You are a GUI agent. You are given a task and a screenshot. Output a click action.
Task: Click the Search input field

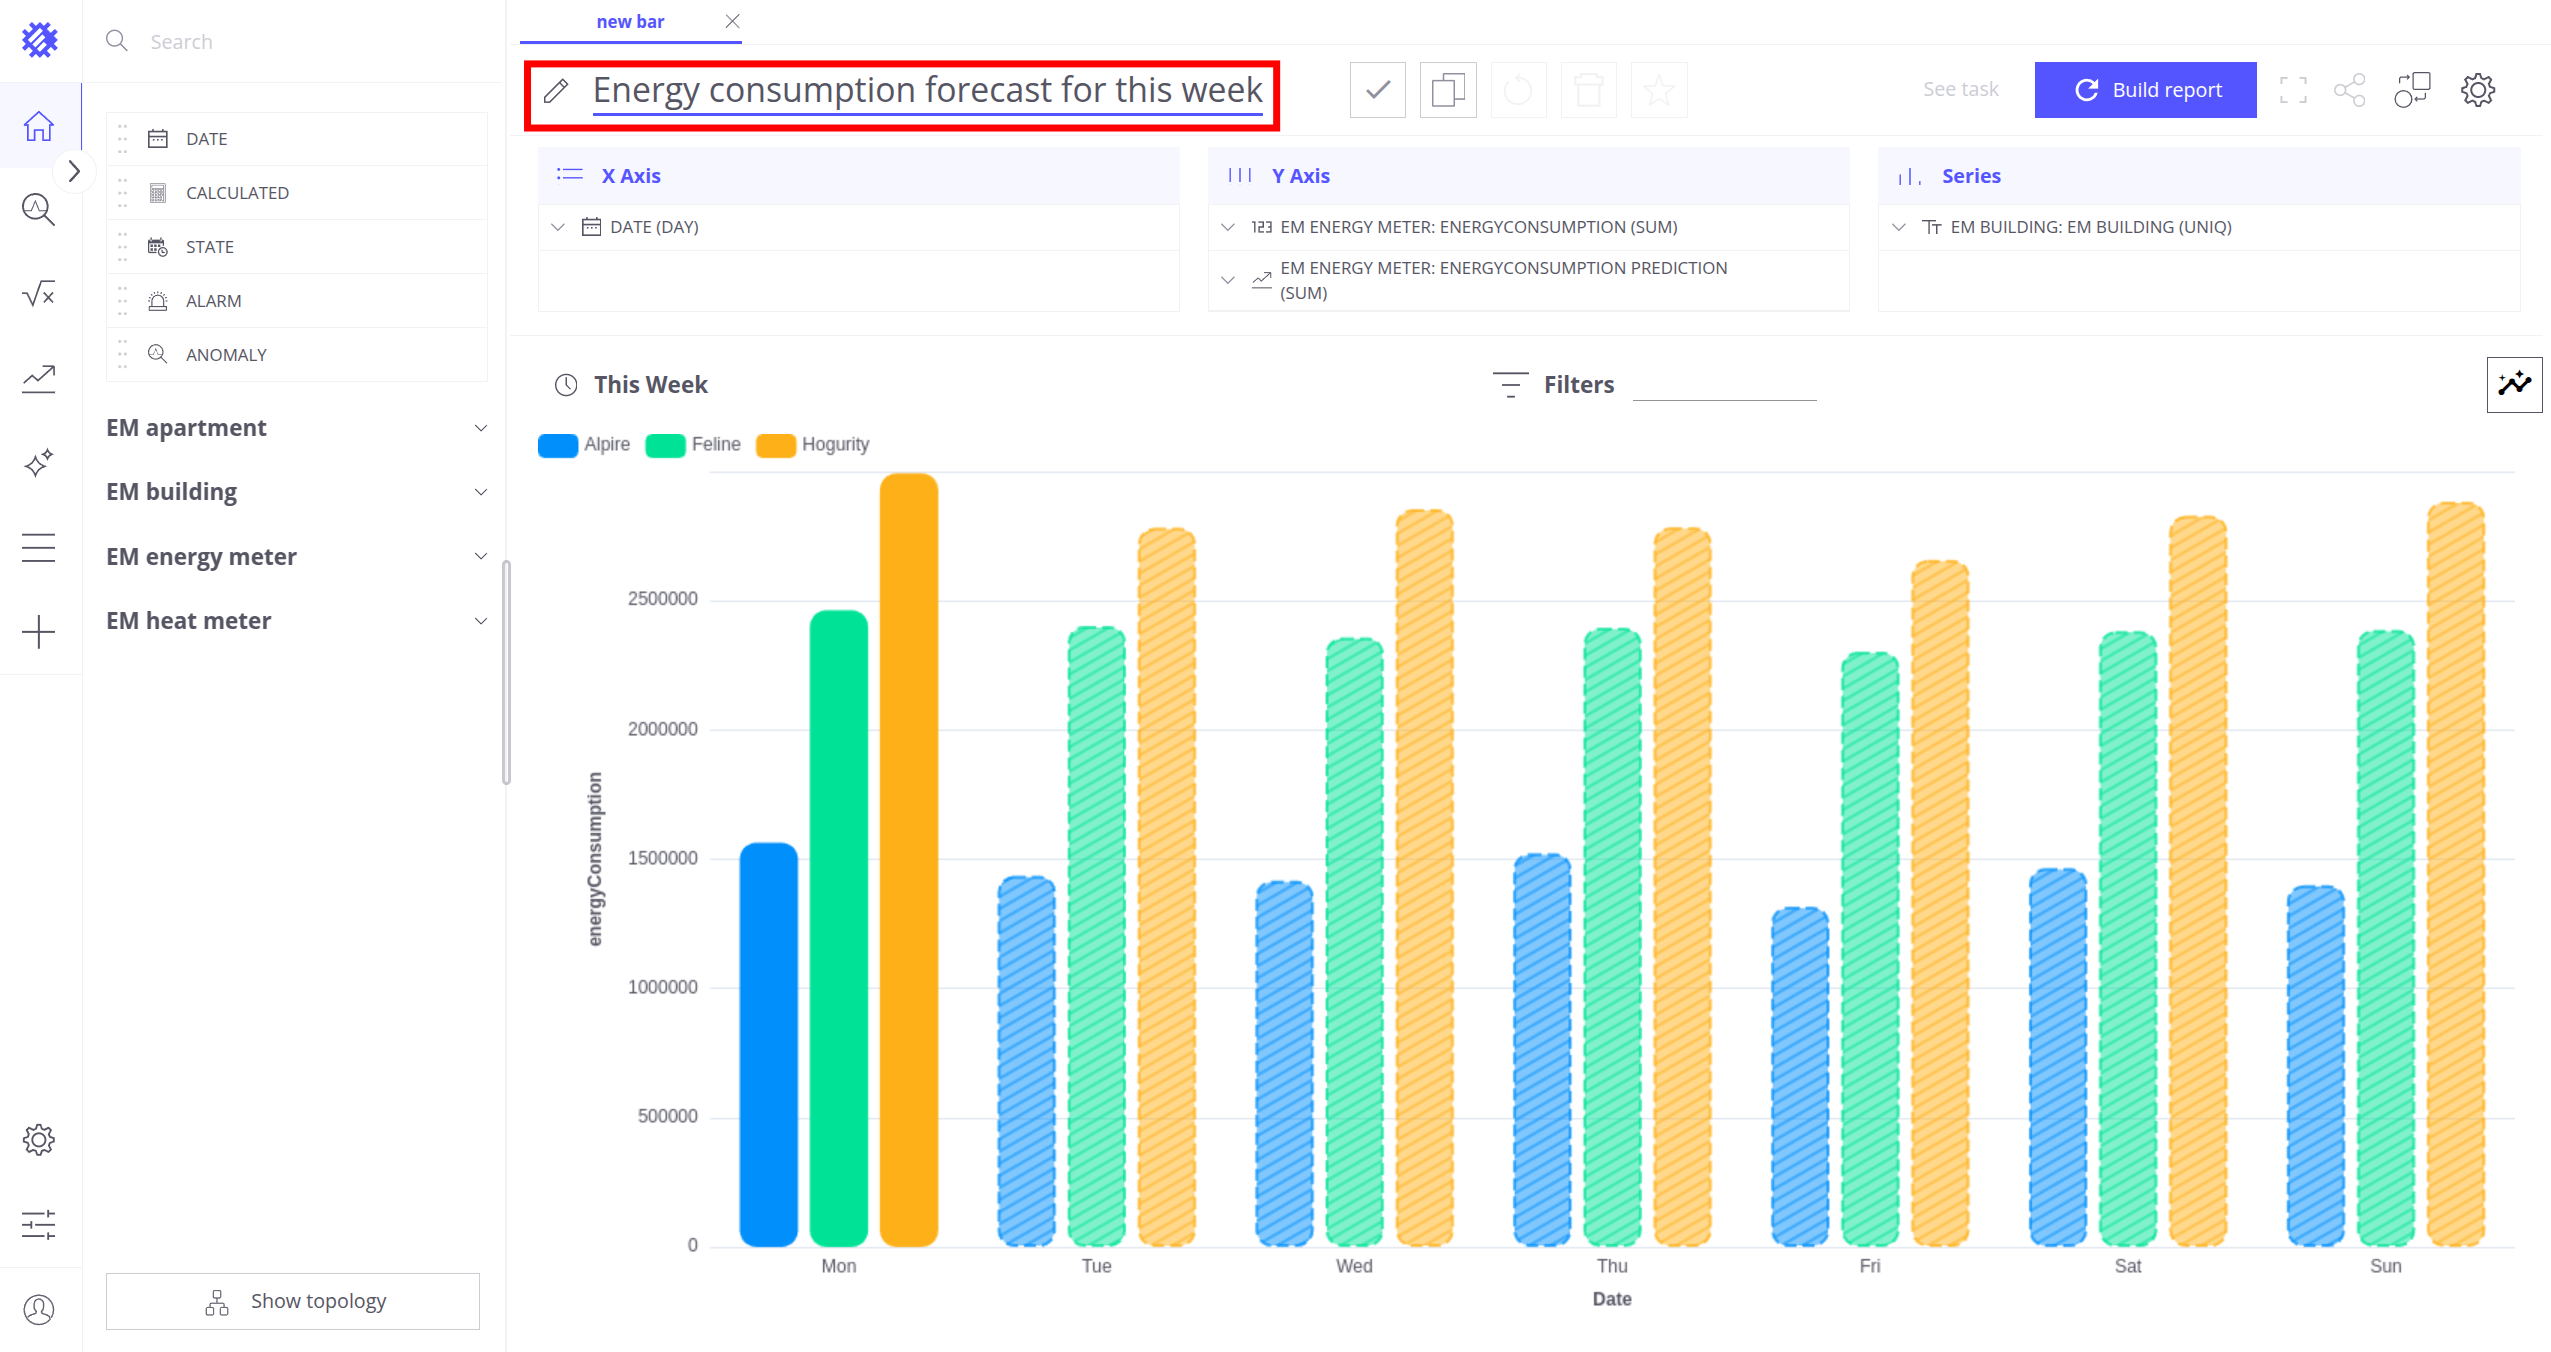coord(300,42)
